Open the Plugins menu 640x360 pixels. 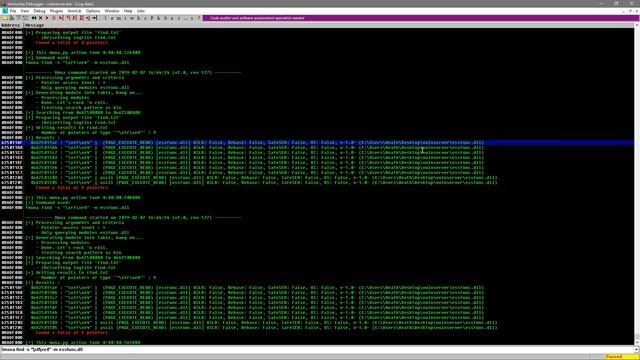click(x=56, y=11)
